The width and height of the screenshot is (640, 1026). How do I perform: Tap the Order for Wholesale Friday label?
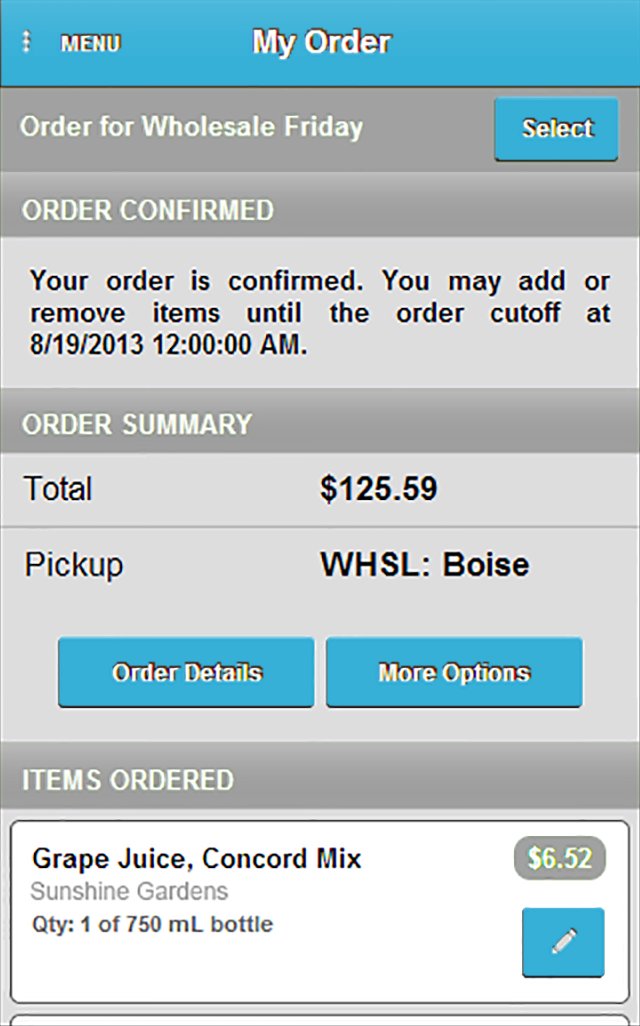[191, 127]
